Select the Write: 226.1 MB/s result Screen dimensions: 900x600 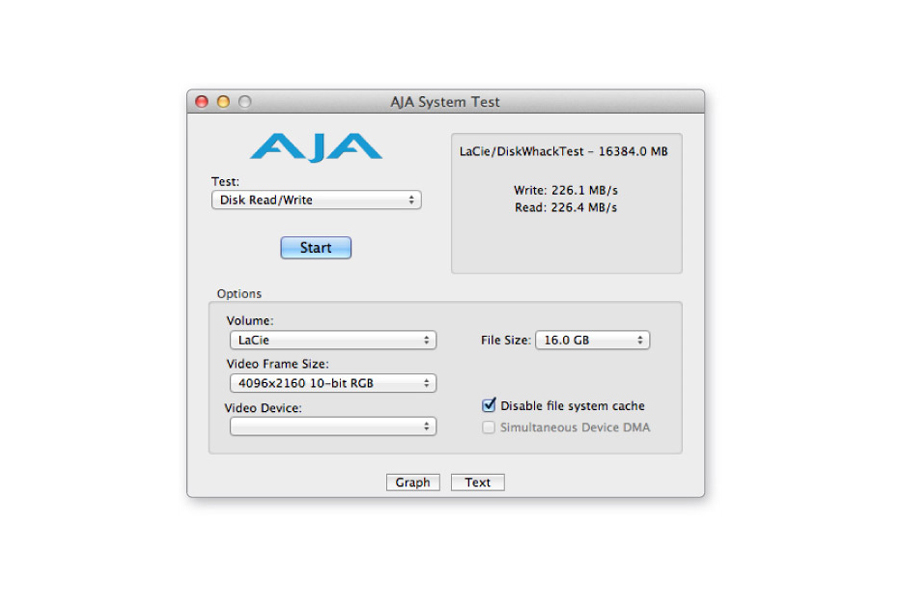point(565,190)
